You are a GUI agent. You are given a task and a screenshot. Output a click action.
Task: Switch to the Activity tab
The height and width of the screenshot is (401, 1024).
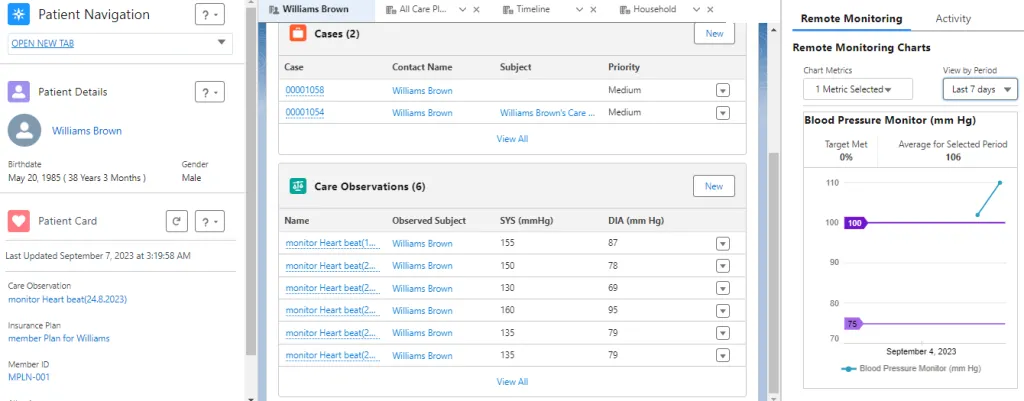coord(953,19)
